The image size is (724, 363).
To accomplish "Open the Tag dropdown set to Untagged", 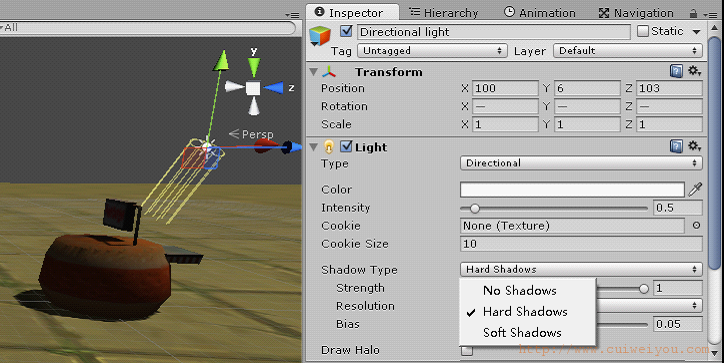I will [x=432, y=51].
